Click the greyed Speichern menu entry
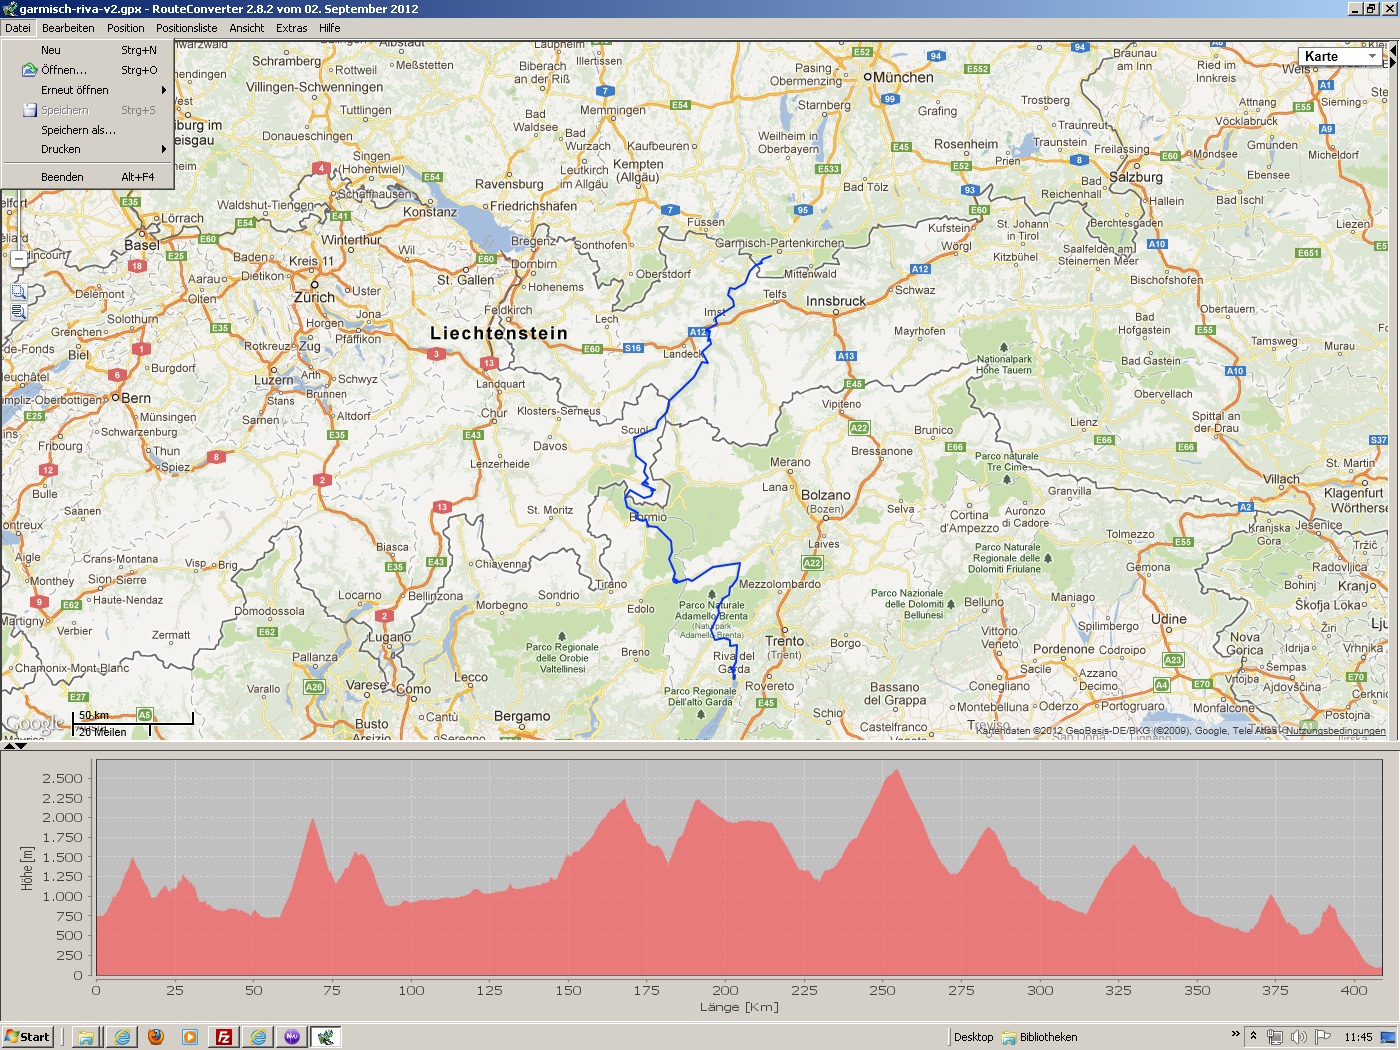 point(88,110)
